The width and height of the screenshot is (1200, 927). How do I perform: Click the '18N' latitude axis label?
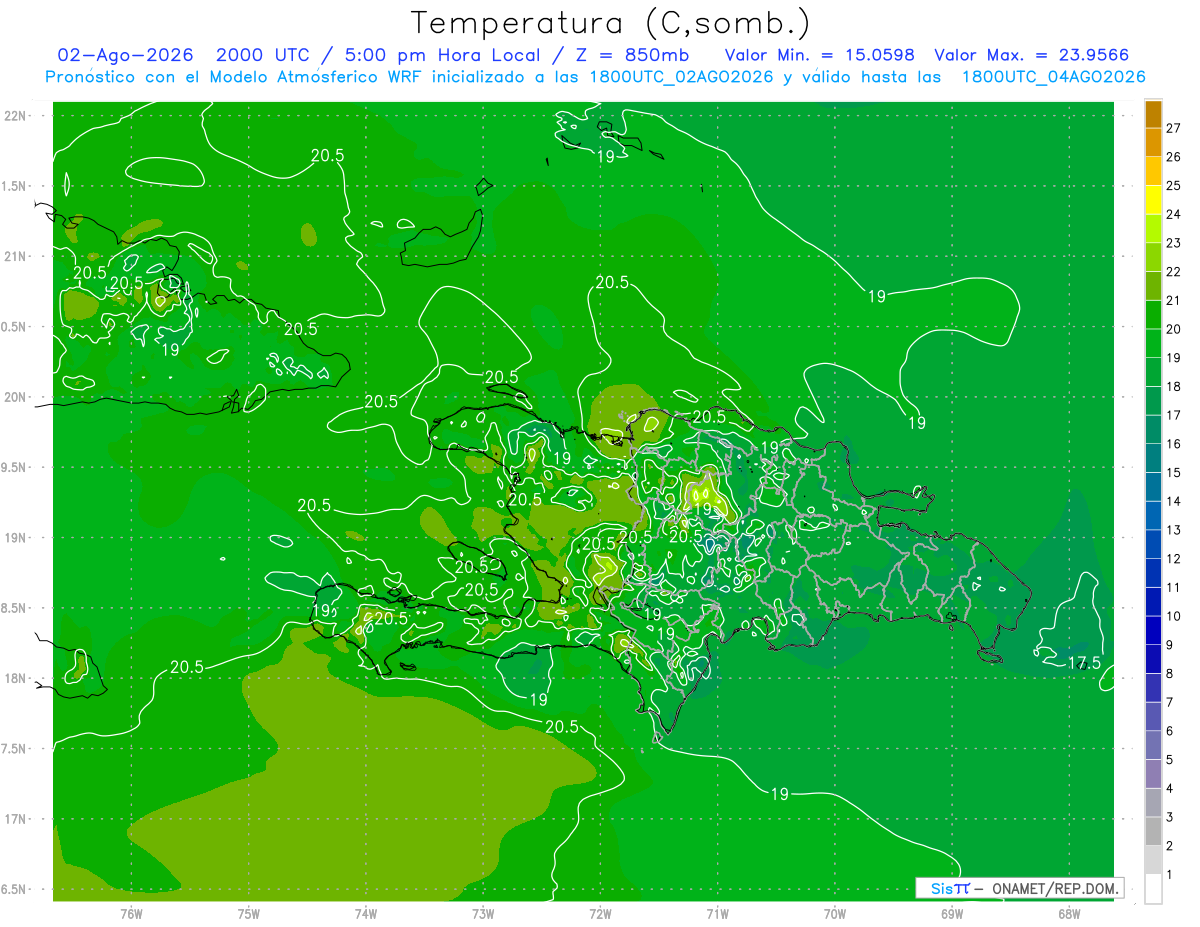point(17,678)
